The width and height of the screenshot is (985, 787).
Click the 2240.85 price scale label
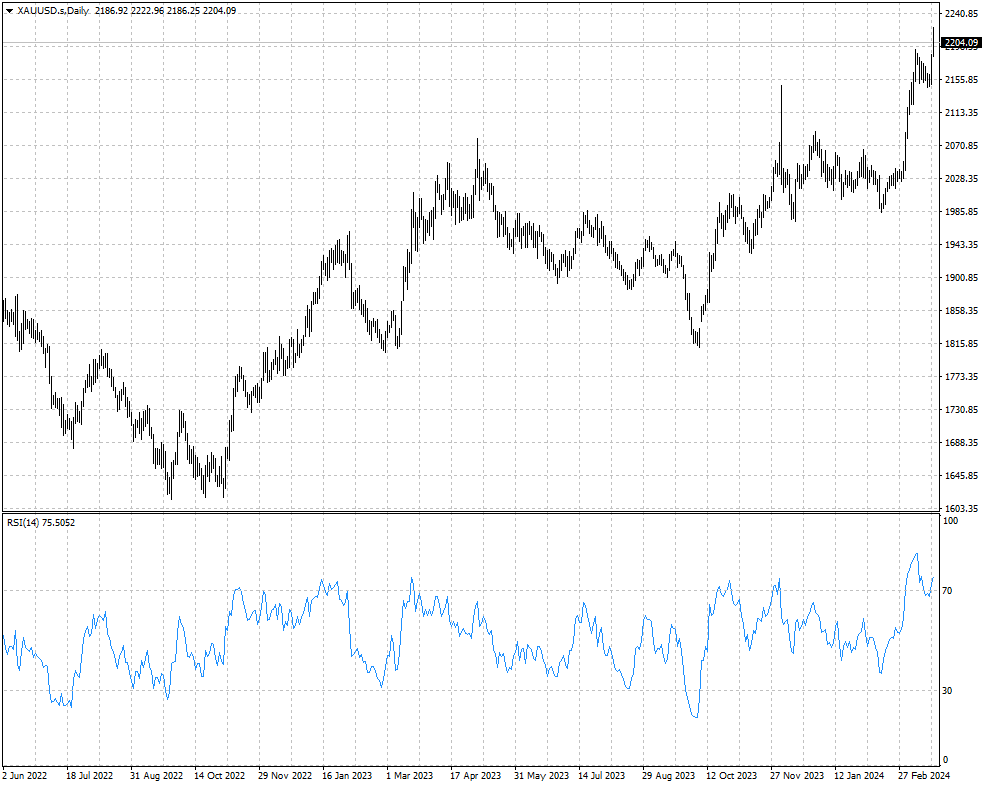pos(960,14)
